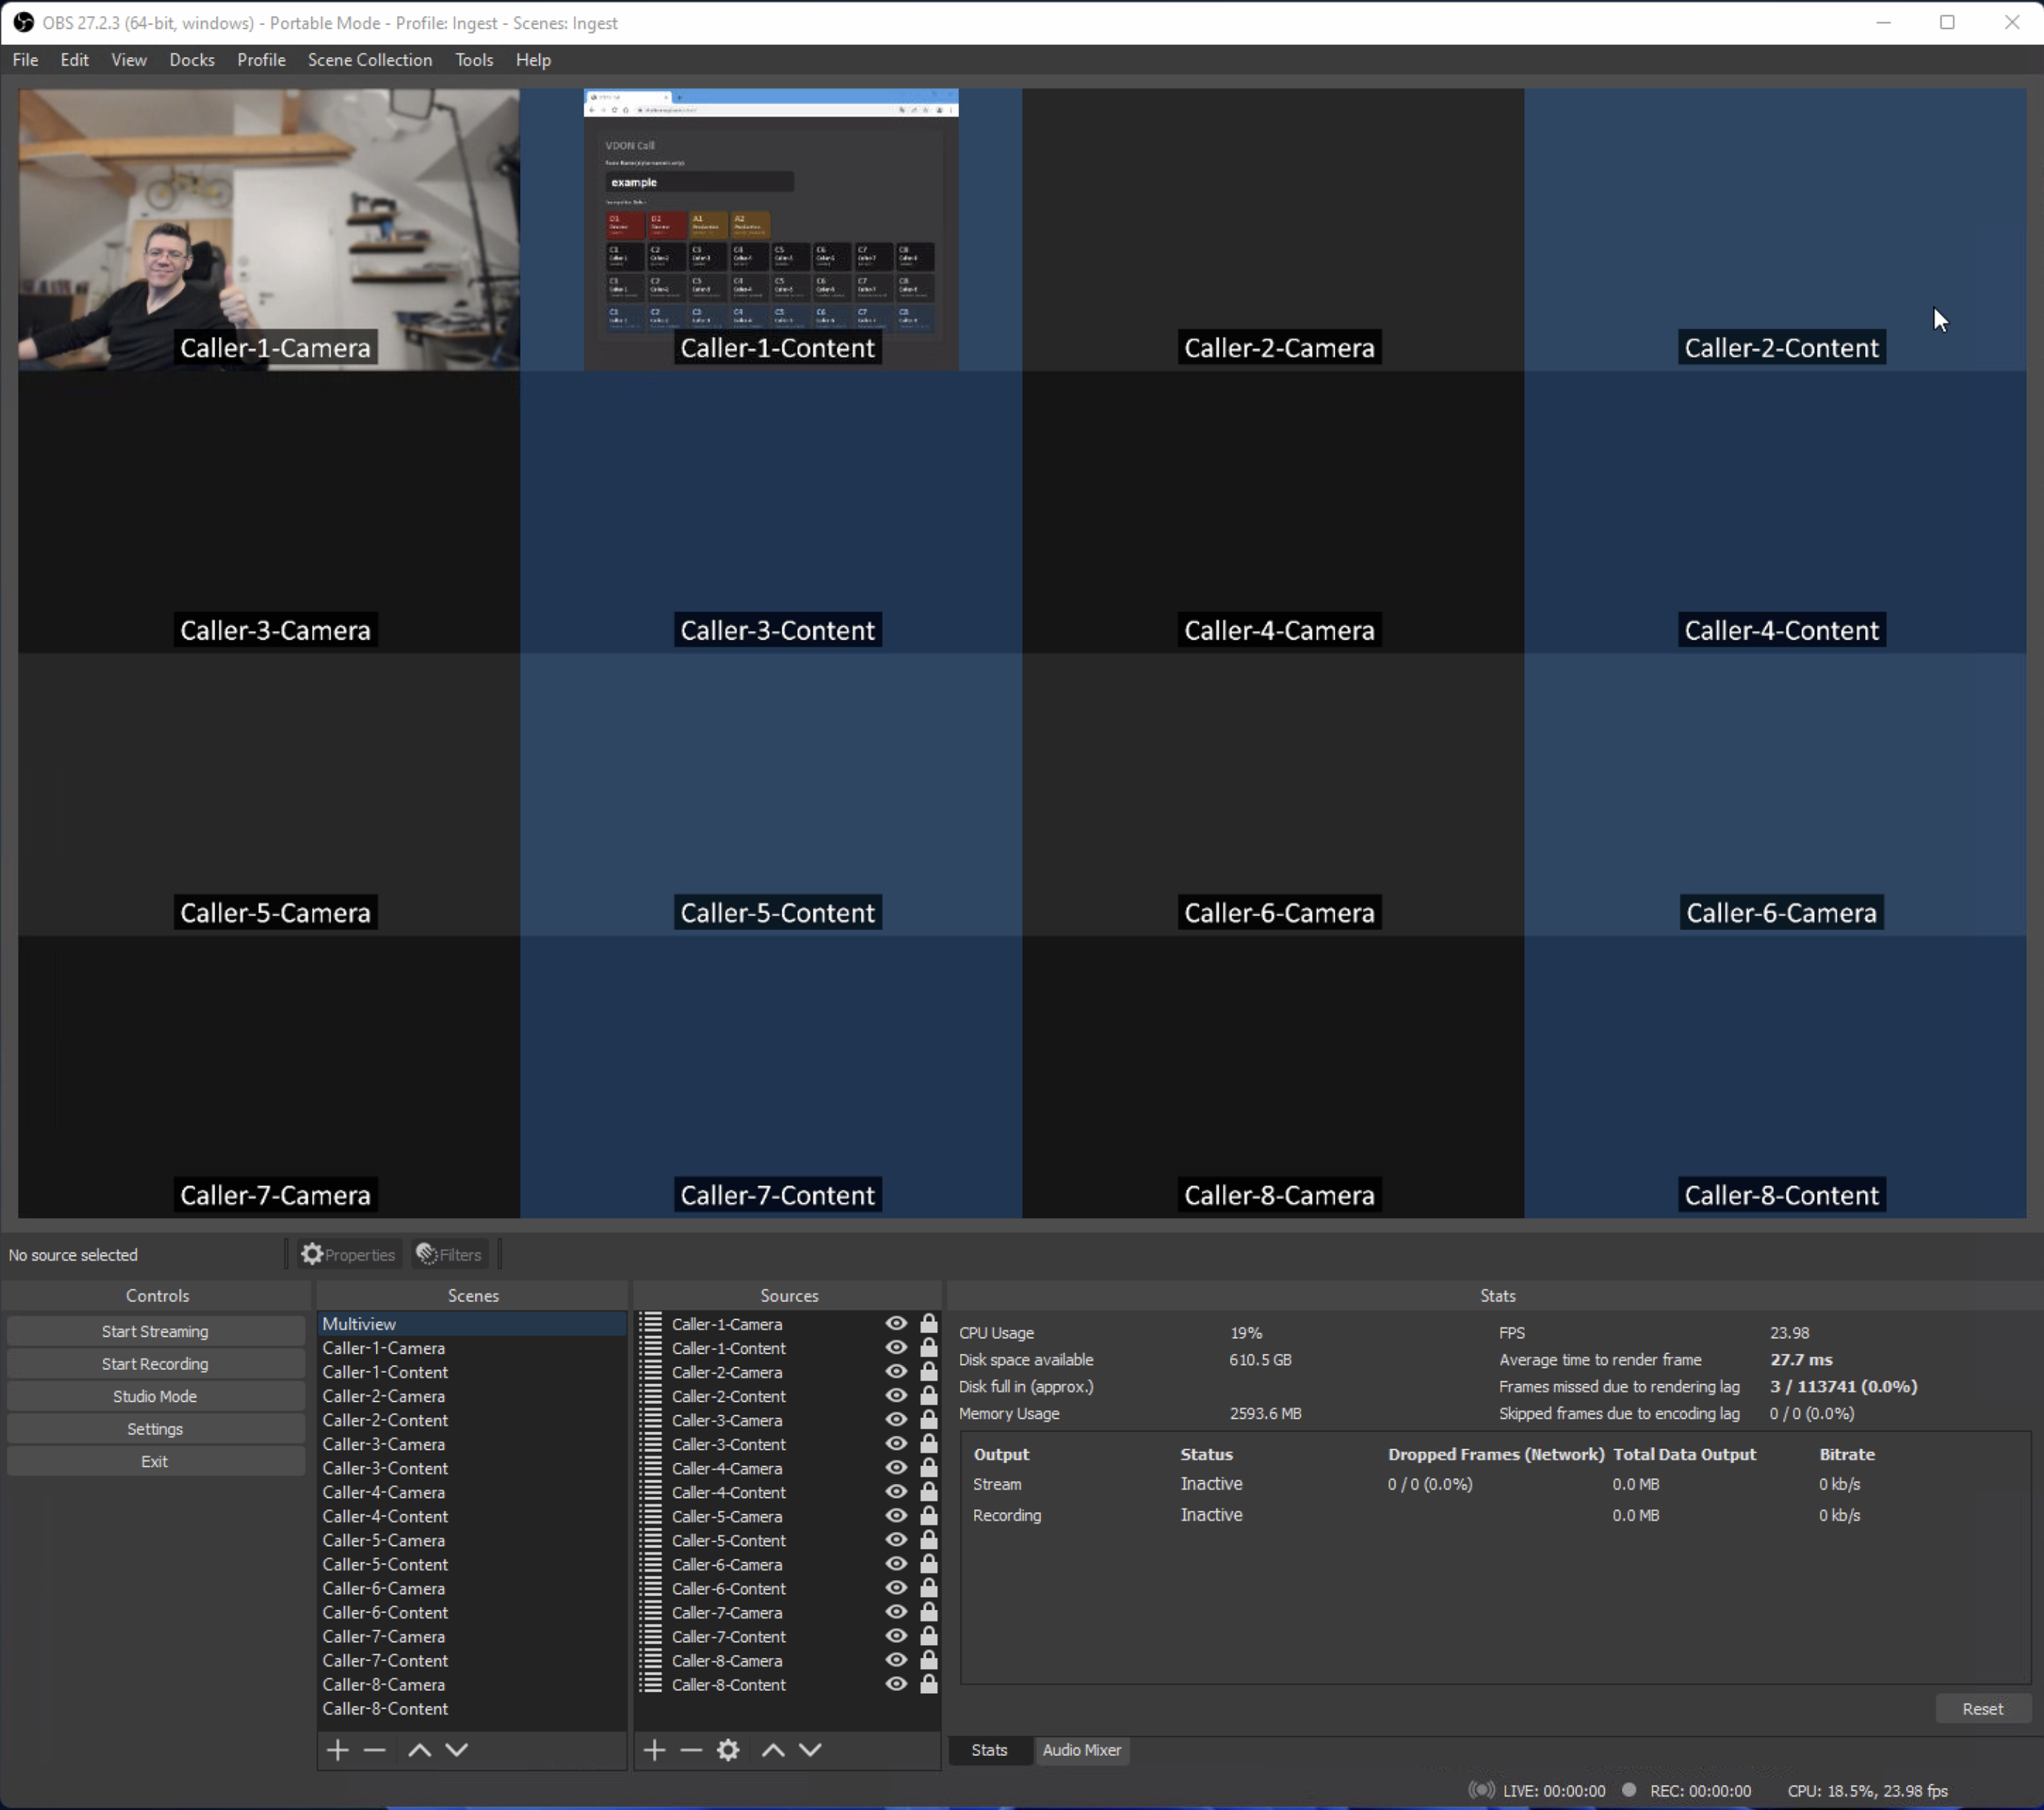
Task: Move scene up with arrow icon
Action: pyautogui.click(x=419, y=1750)
